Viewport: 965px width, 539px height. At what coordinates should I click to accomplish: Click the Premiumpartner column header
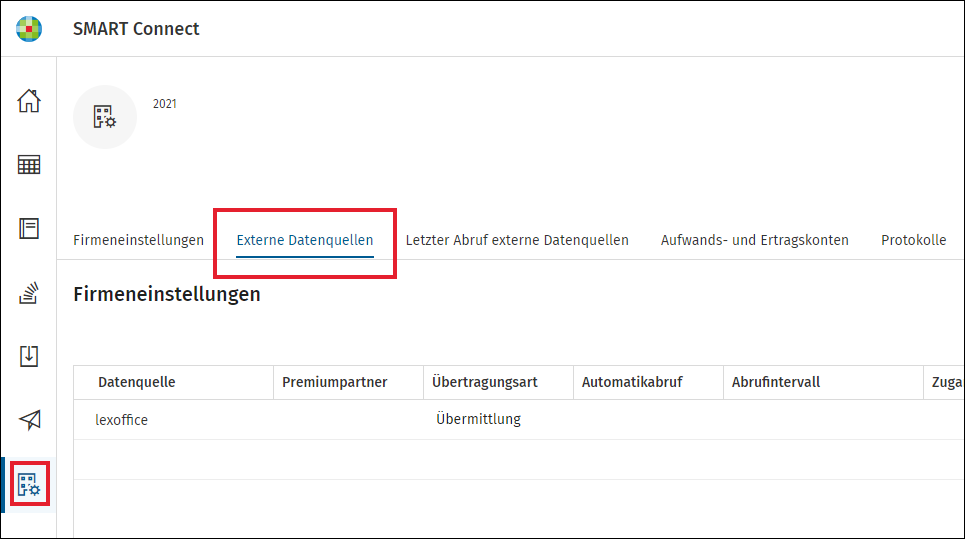click(348, 382)
